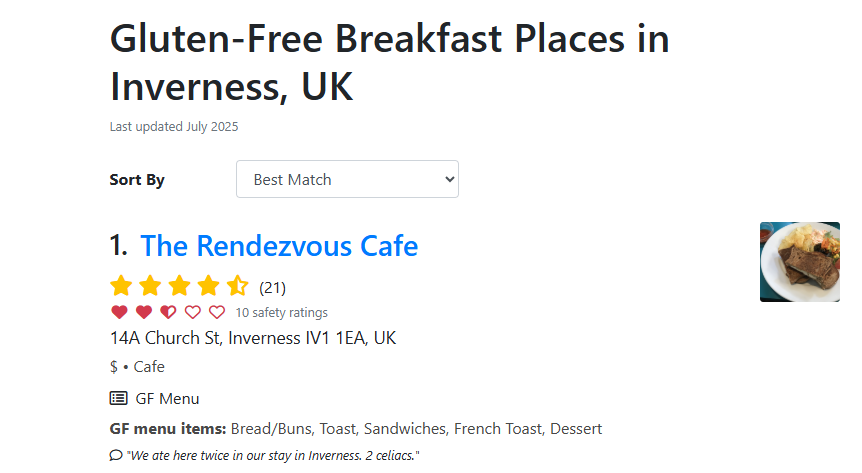
Task: Open the Sort By Best Match dropdown
Action: pos(347,179)
